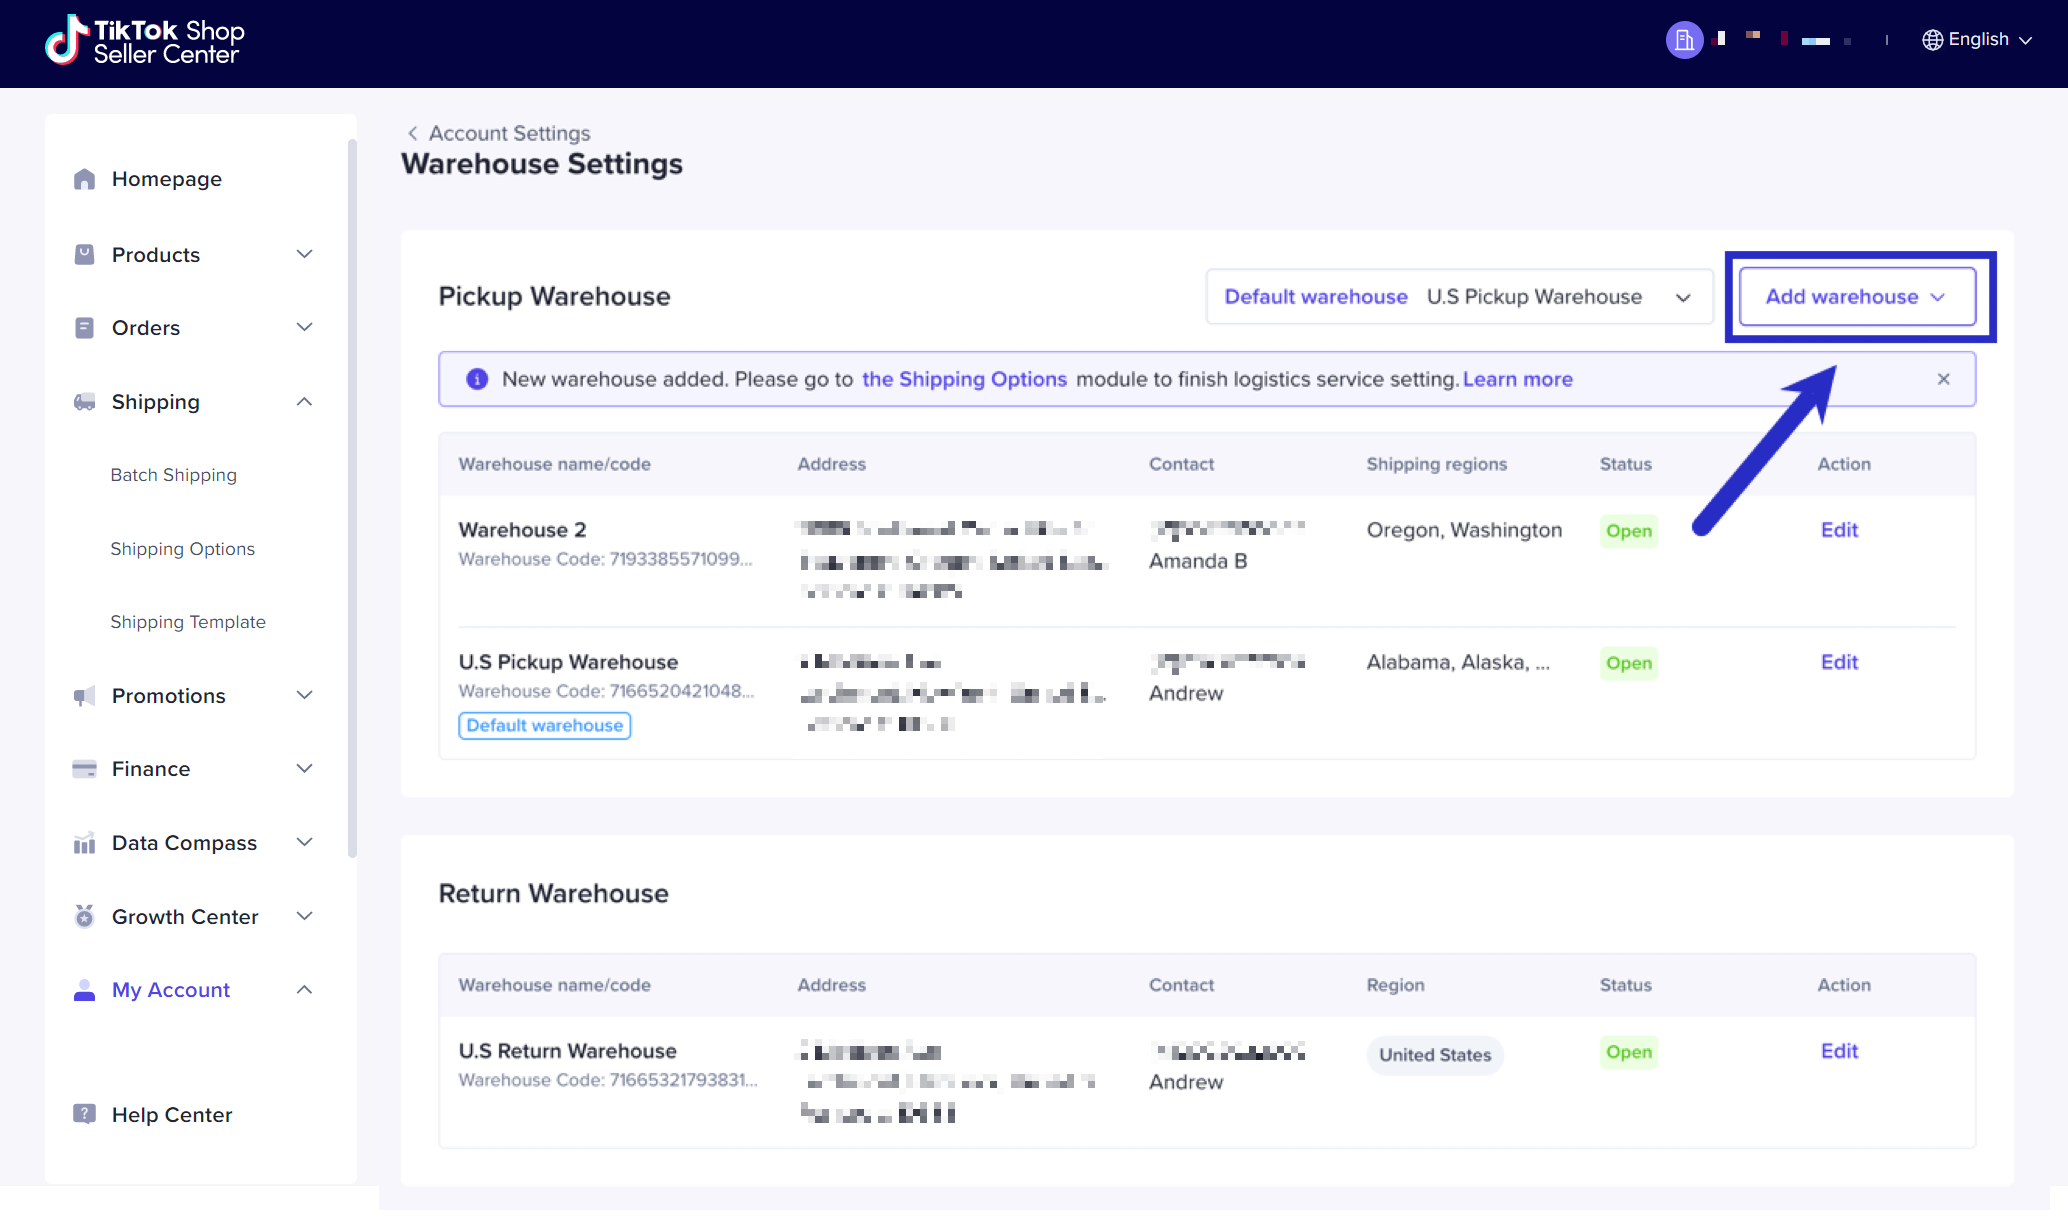Click the Data Compass sidebar icon
2068x1217 pixels.
85,843
